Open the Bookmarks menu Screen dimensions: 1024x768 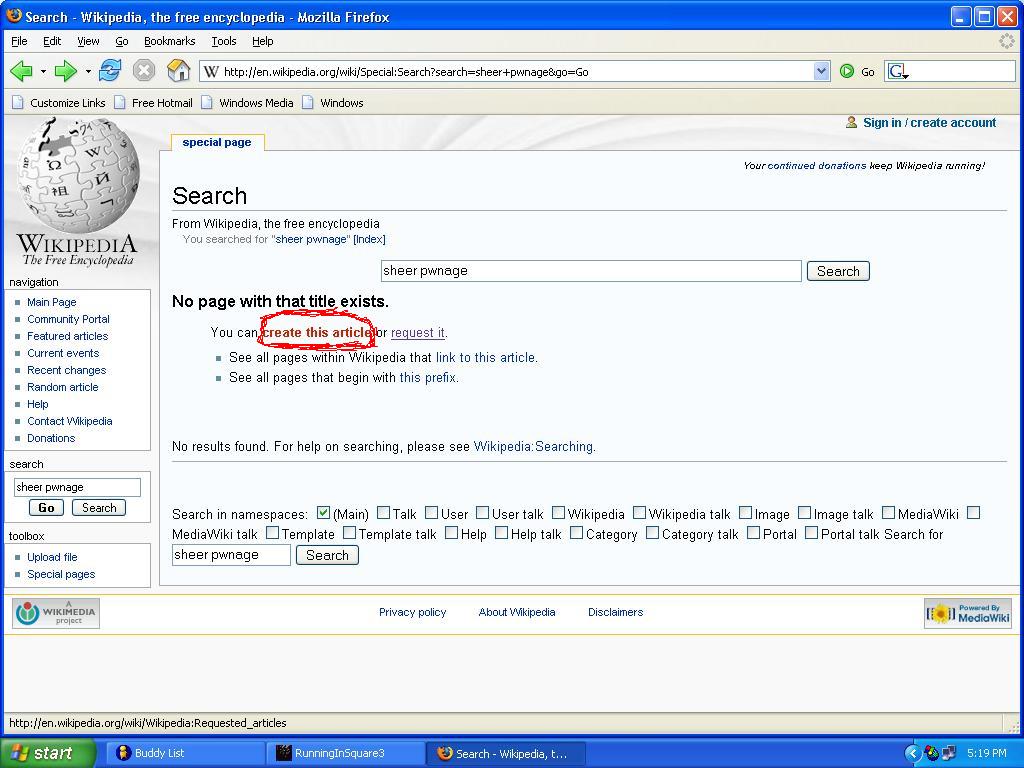pos(170,41)
